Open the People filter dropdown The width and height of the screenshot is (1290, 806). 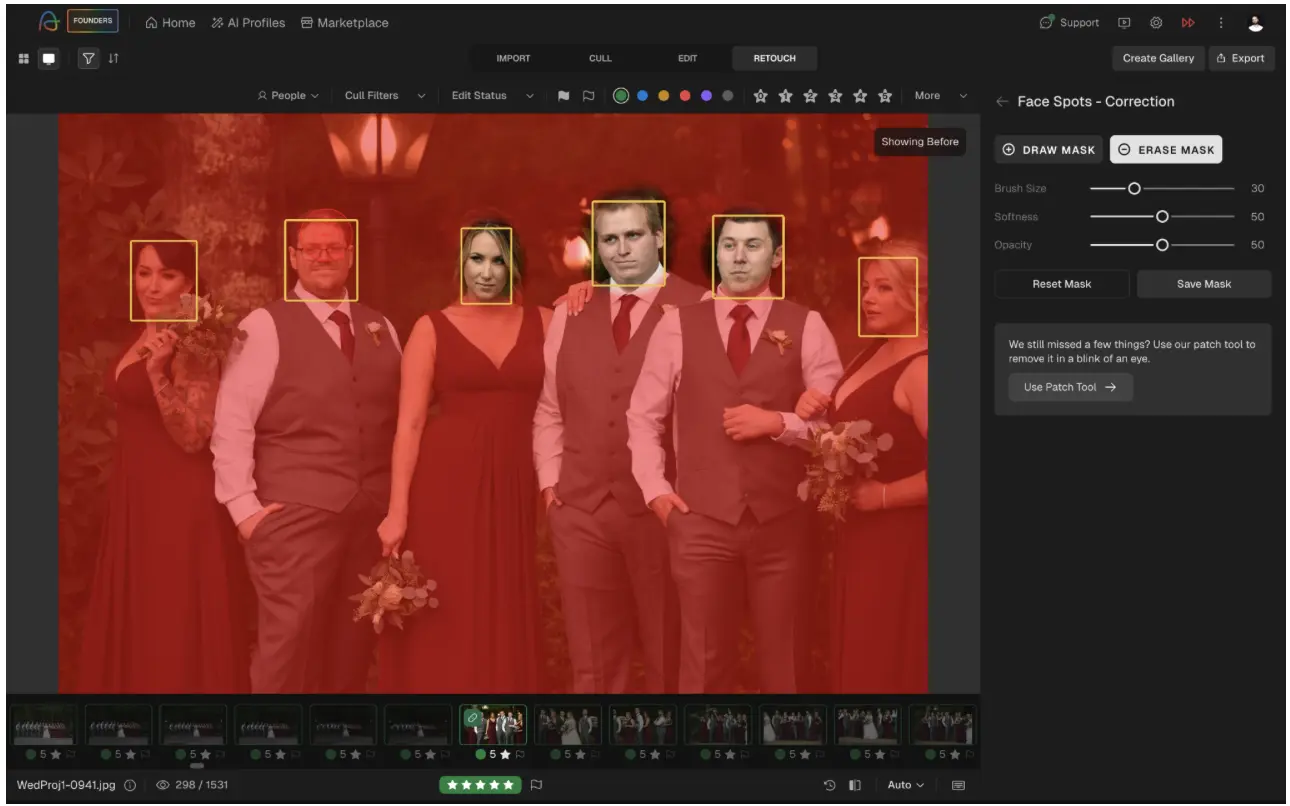click(x=288, y=96)
